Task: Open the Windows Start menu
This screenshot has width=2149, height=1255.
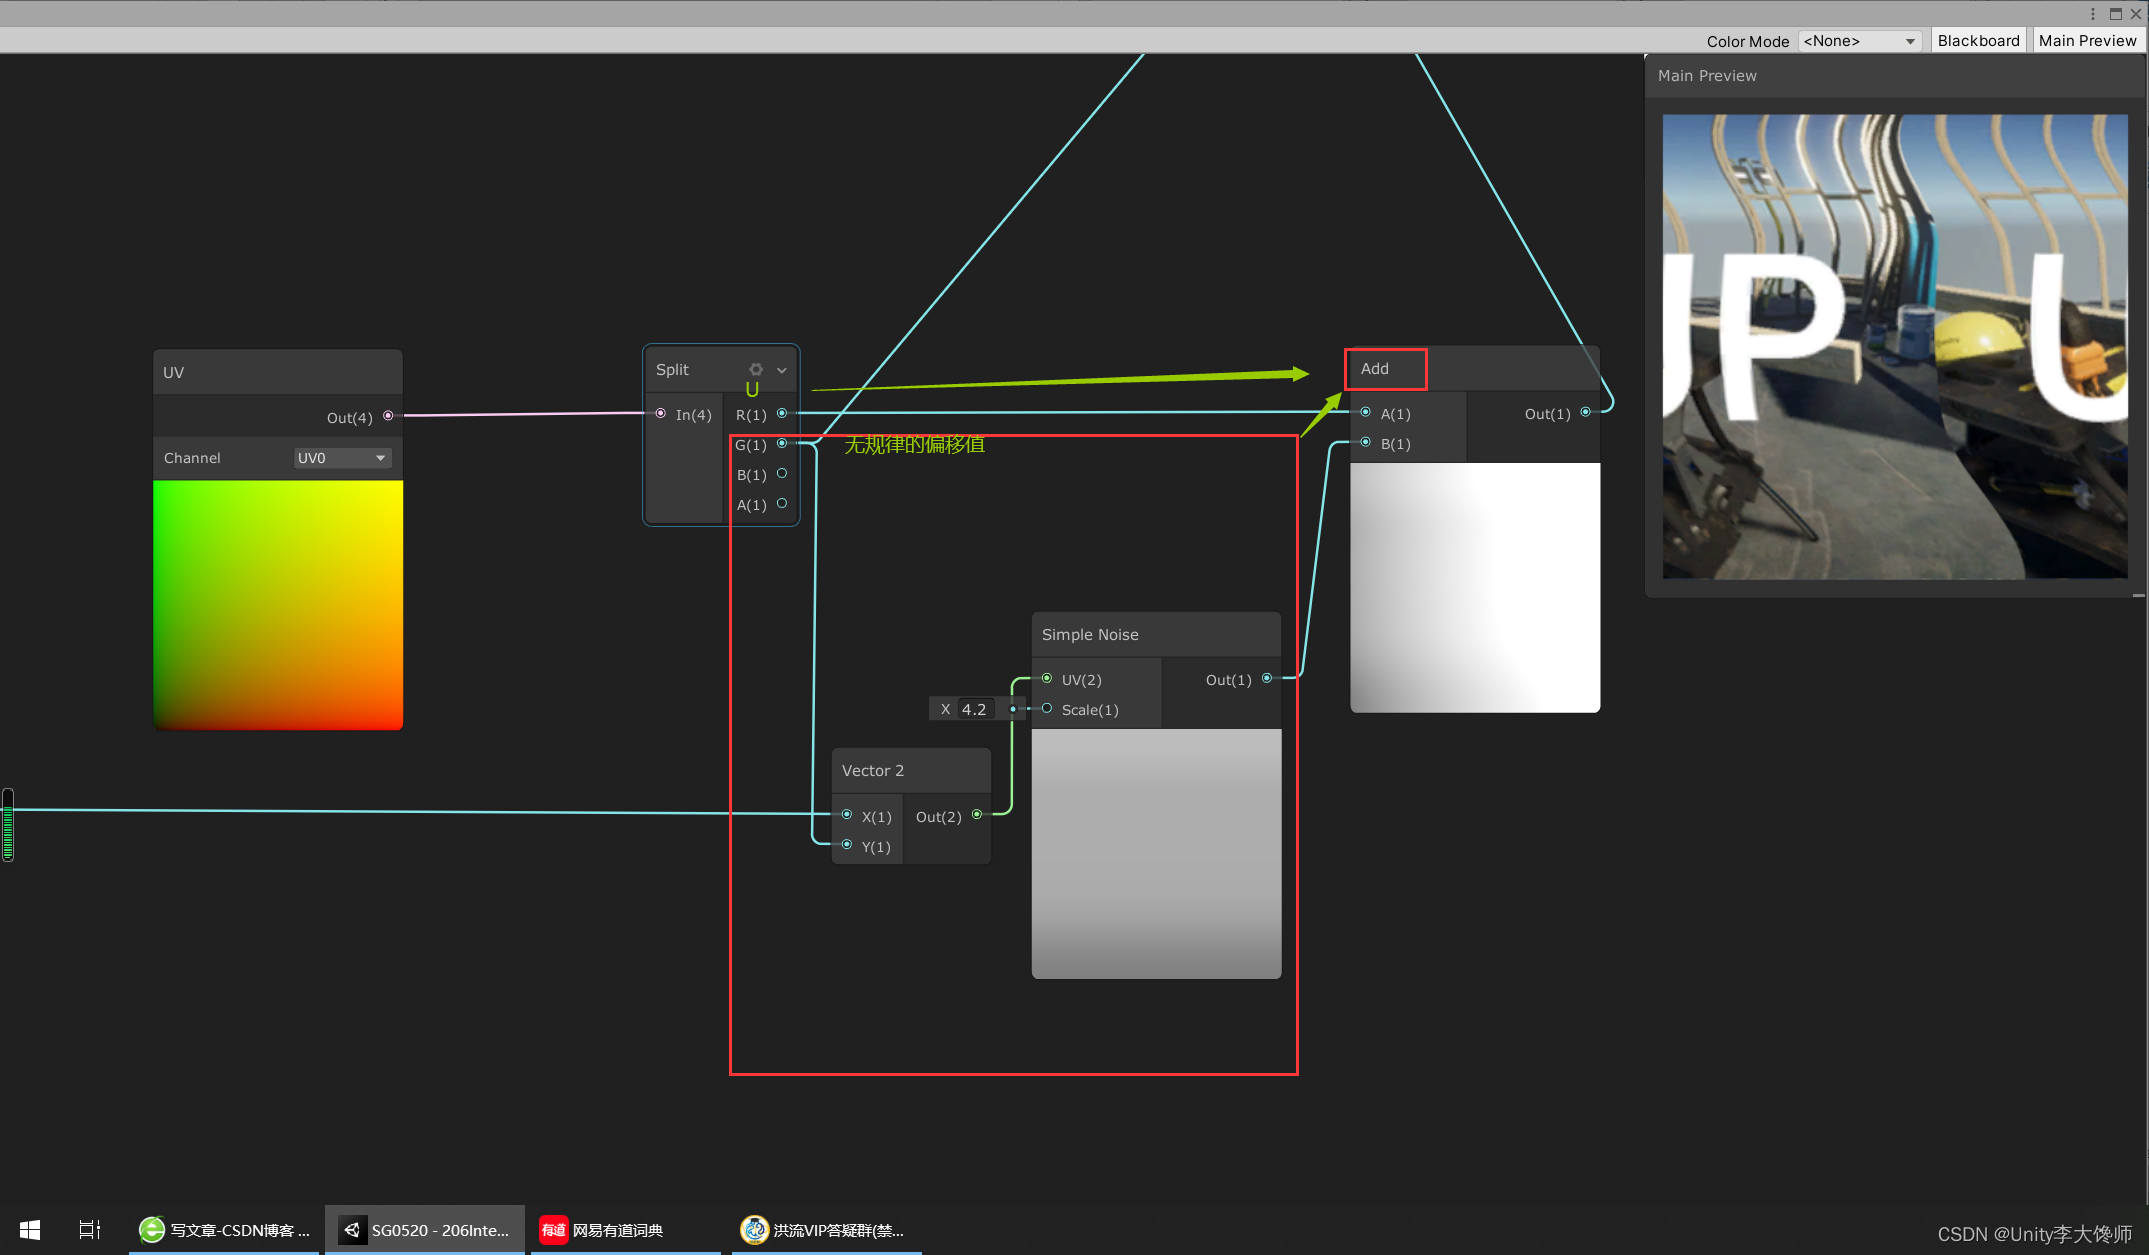Action: [x=30, y=1230]
